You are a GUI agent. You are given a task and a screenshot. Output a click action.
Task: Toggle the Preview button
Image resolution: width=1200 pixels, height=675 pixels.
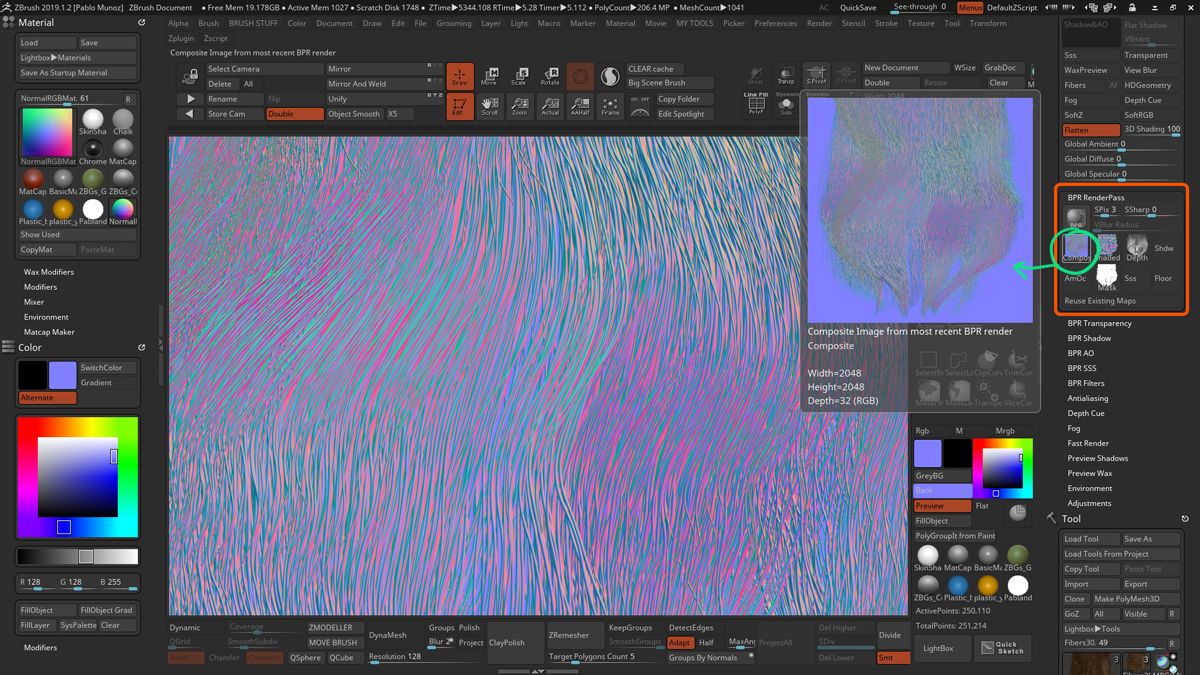click(x=942, y=506)
